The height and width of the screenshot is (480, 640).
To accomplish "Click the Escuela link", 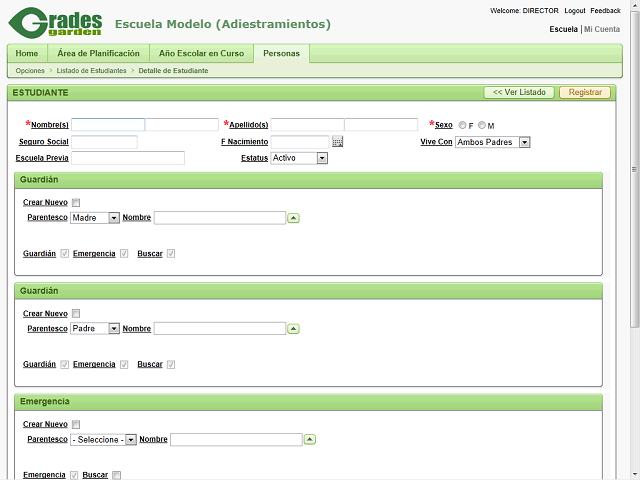I will pyautogui.click(x=563, y=29).
